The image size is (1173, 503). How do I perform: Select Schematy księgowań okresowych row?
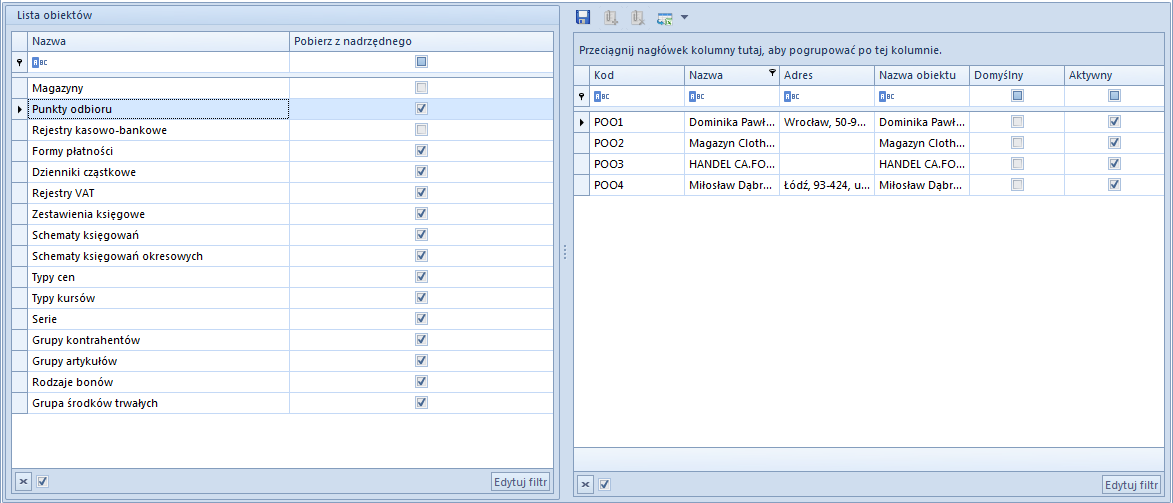click(283, 256)
